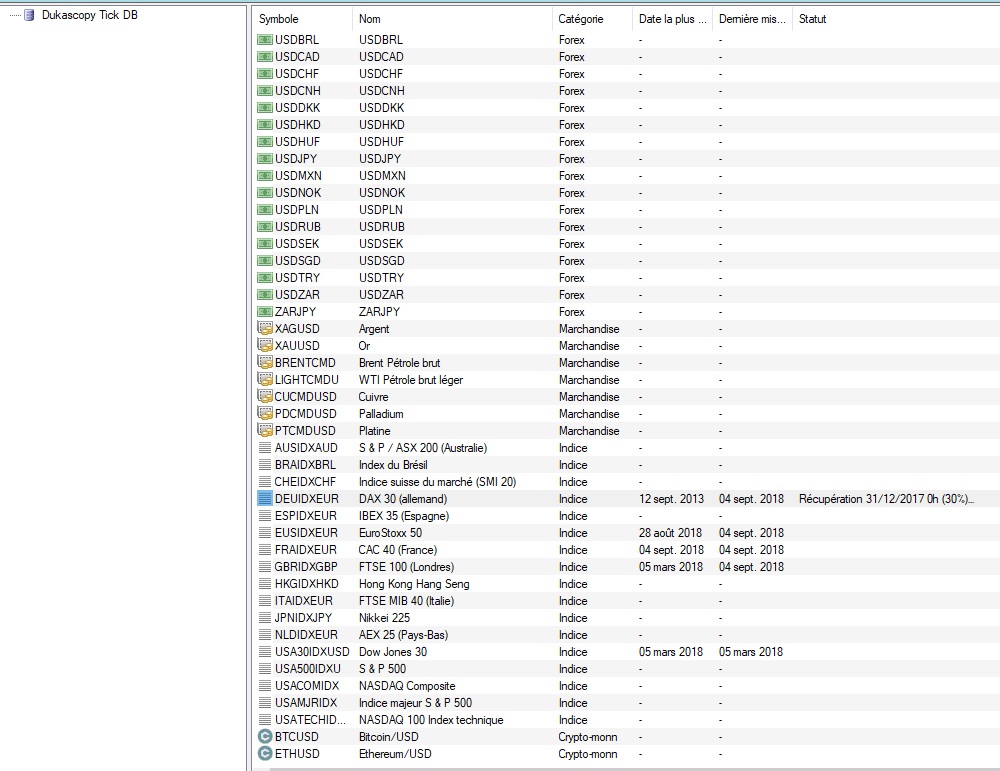1000x771 pixels.
Task: Select the USDDKK symbol text
Action: click(x=298, y=108)
